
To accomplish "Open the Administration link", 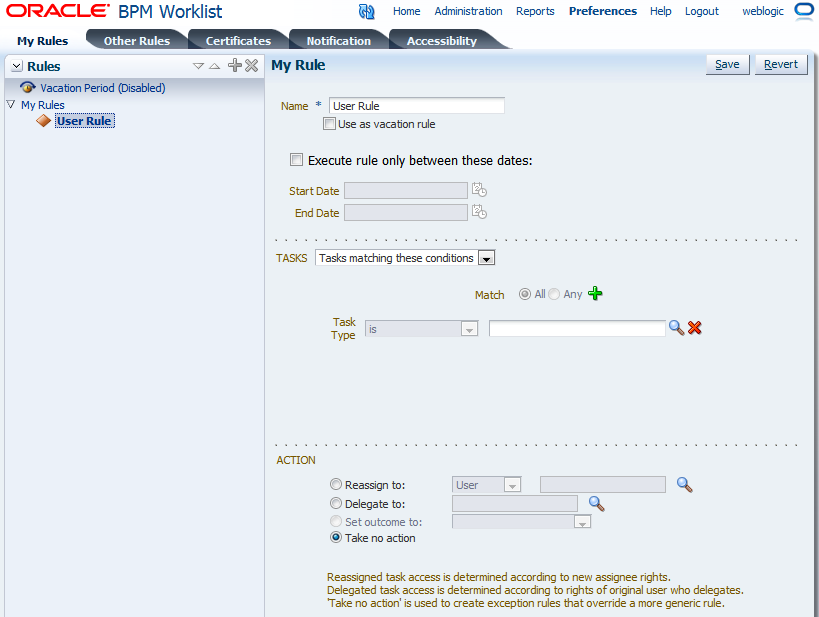I will click(468, 11).
